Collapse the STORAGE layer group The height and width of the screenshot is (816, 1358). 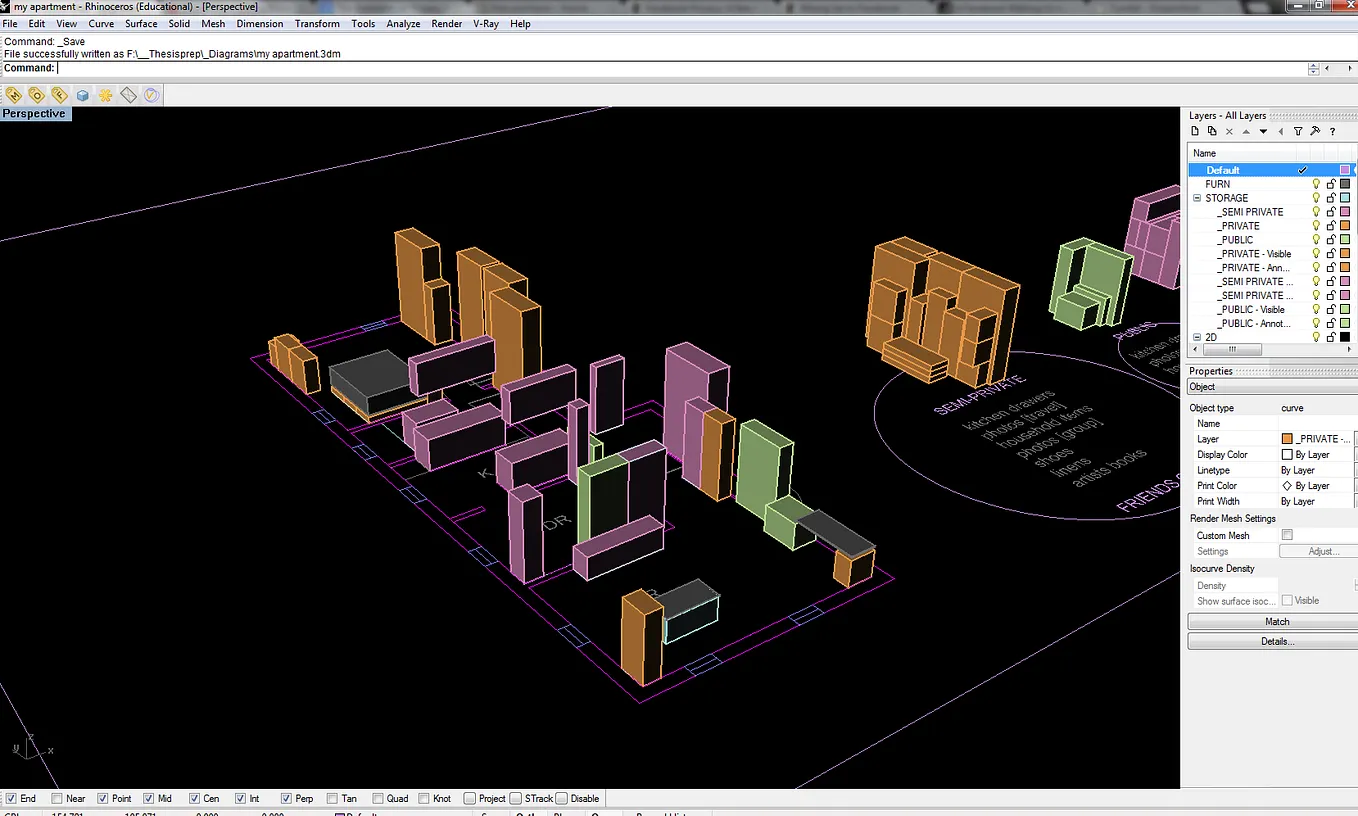(1197, 198)
